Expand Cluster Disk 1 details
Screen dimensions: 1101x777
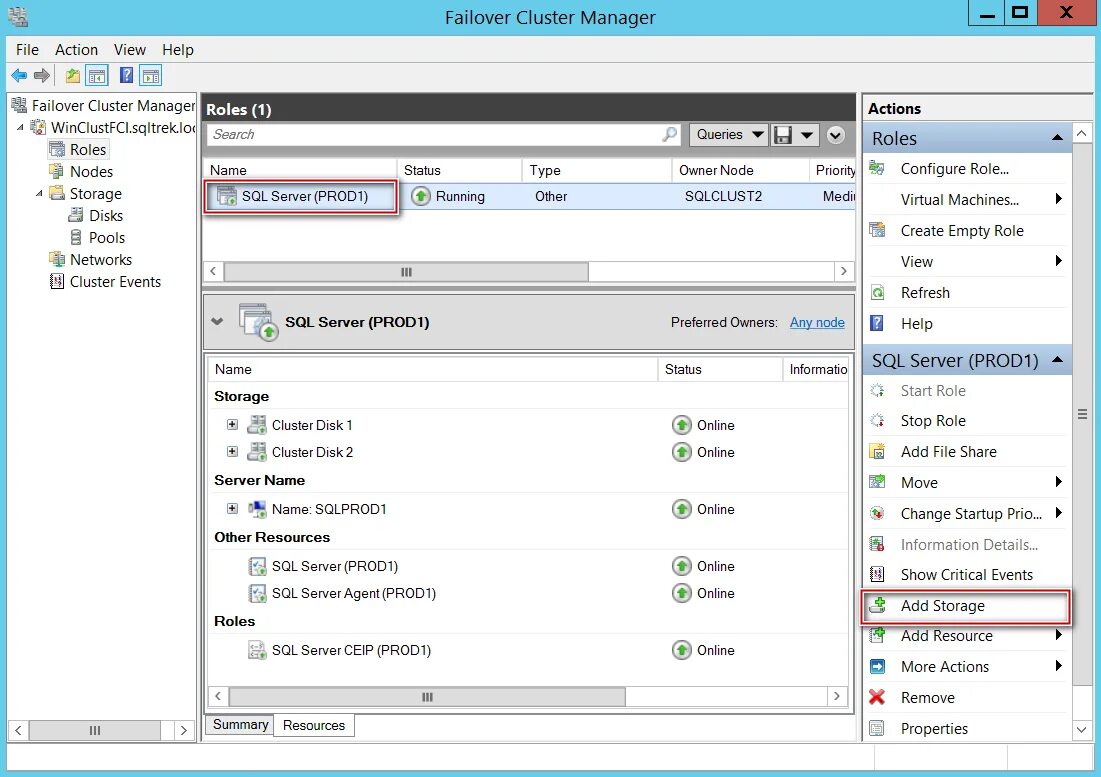232,425
